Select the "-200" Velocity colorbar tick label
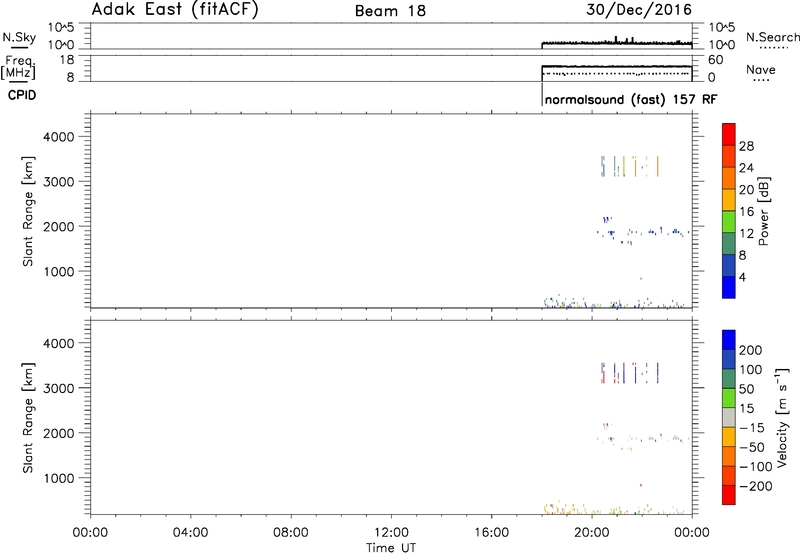The width and height of the screenshot is (800, 554). coord(755,486)
